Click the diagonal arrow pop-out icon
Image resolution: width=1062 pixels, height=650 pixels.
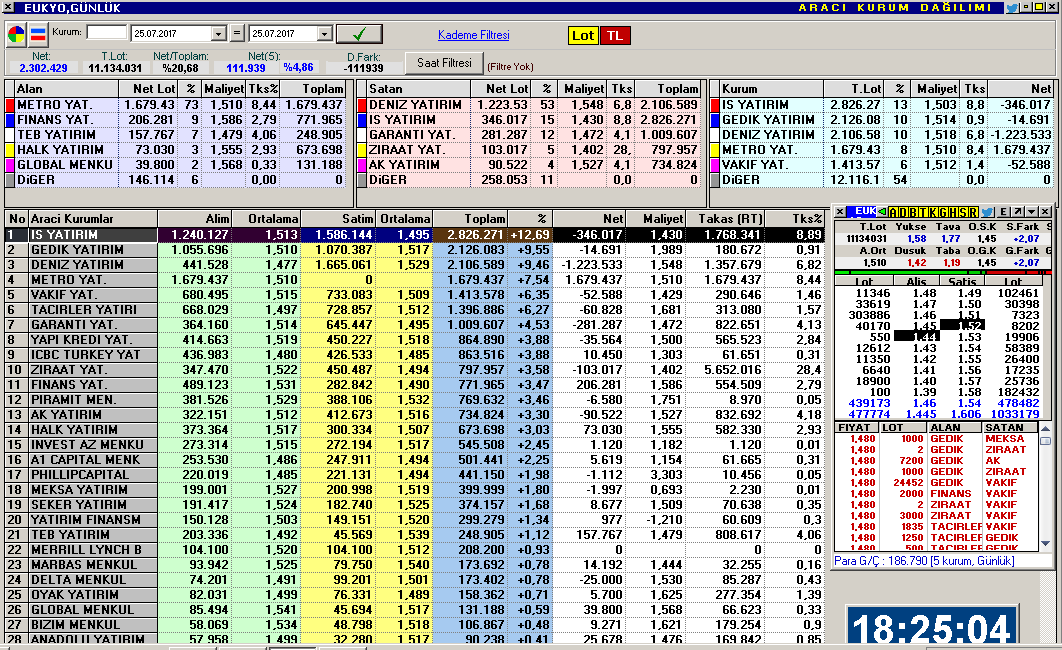click(x=1018, y=212)
